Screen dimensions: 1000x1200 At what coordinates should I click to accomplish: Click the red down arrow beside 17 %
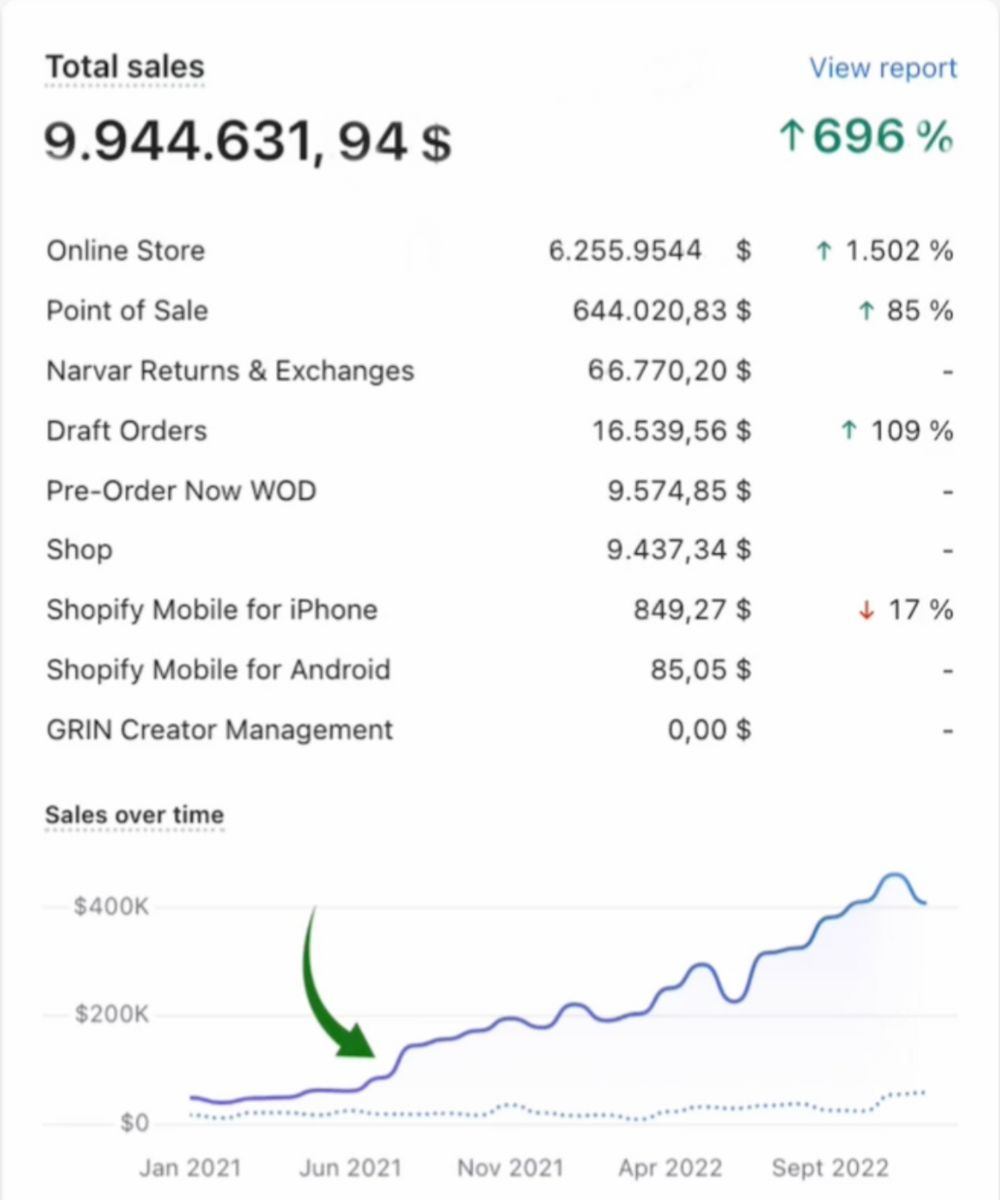(866, 610)
